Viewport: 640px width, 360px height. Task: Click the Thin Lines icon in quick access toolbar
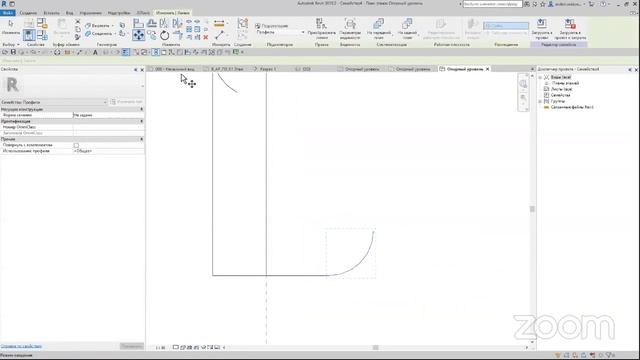(125, 52)
